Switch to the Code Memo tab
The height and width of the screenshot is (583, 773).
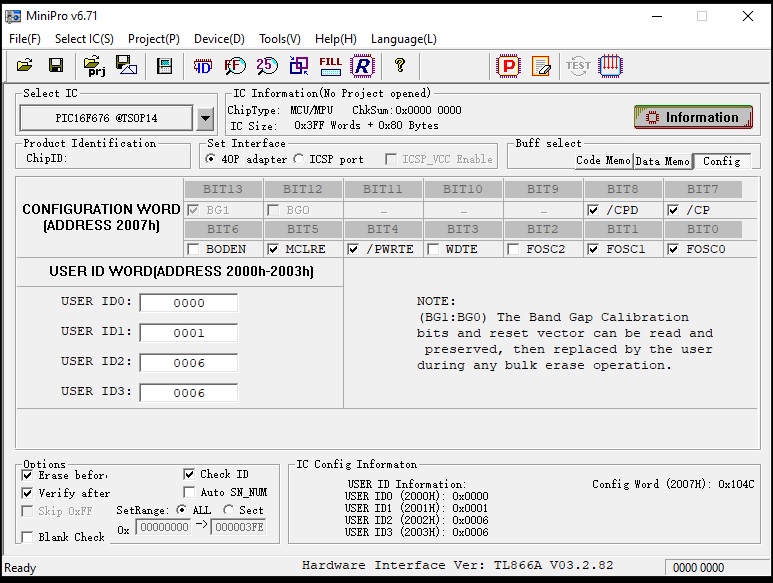tap(602, 160)
